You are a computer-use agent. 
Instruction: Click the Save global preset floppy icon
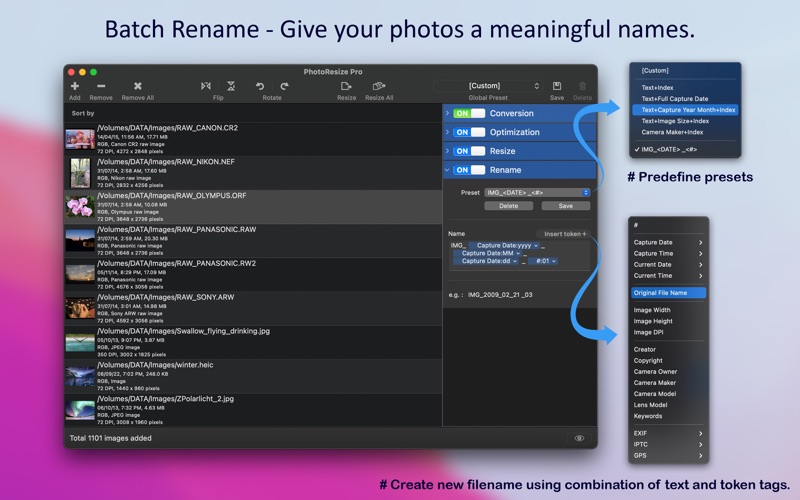[x=557, y=86]
